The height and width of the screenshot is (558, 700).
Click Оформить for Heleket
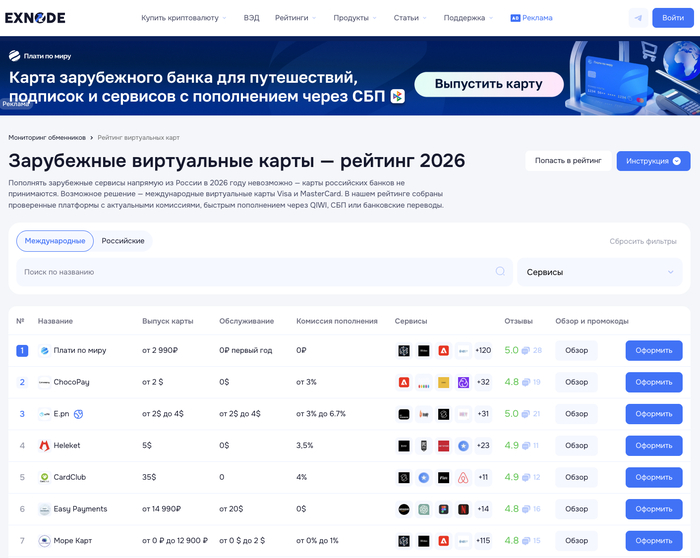pyautogui.click(x=654, y=446)
